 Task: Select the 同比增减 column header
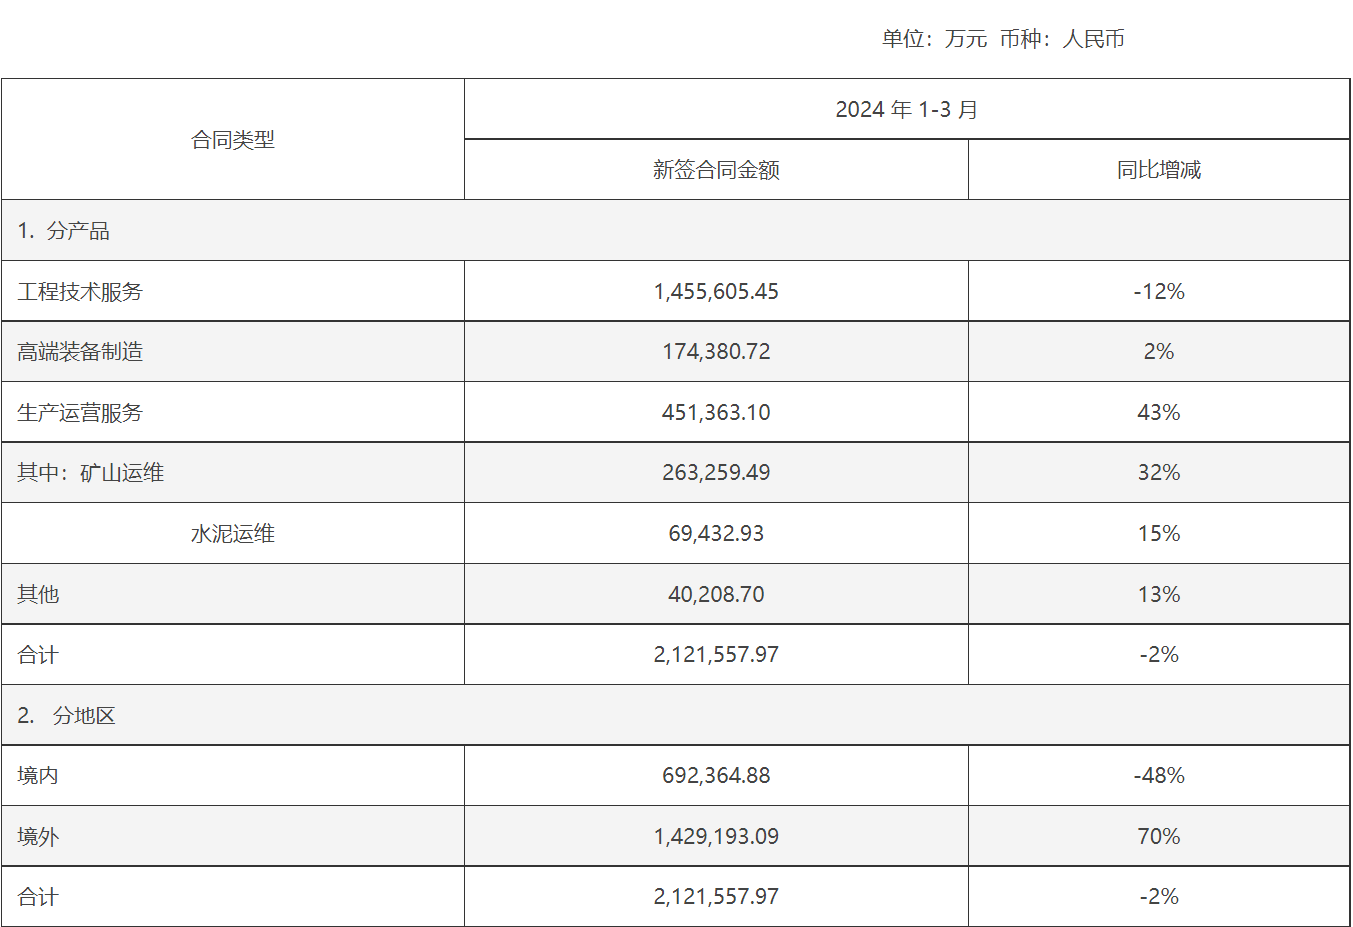click(1158, 170)
